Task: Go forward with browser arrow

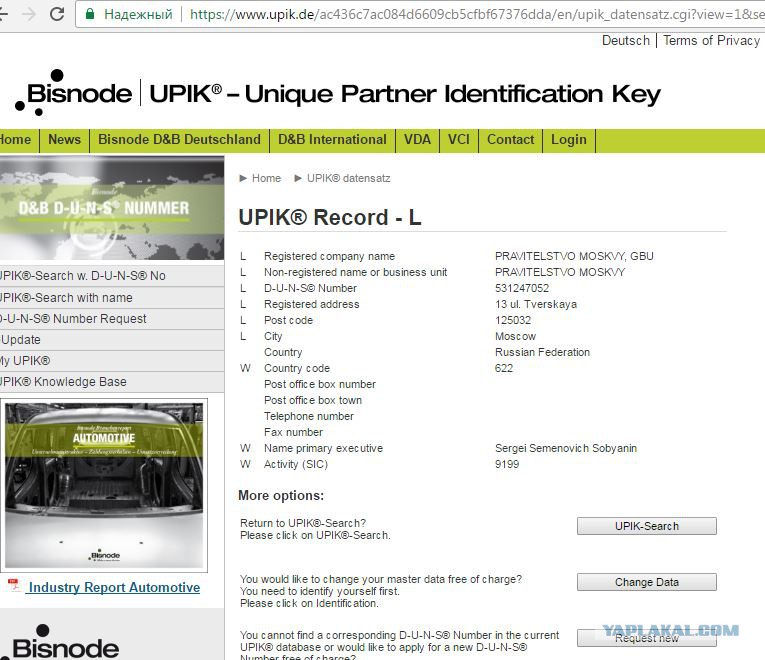Action: pyautogui.click(x=28, y=14)
